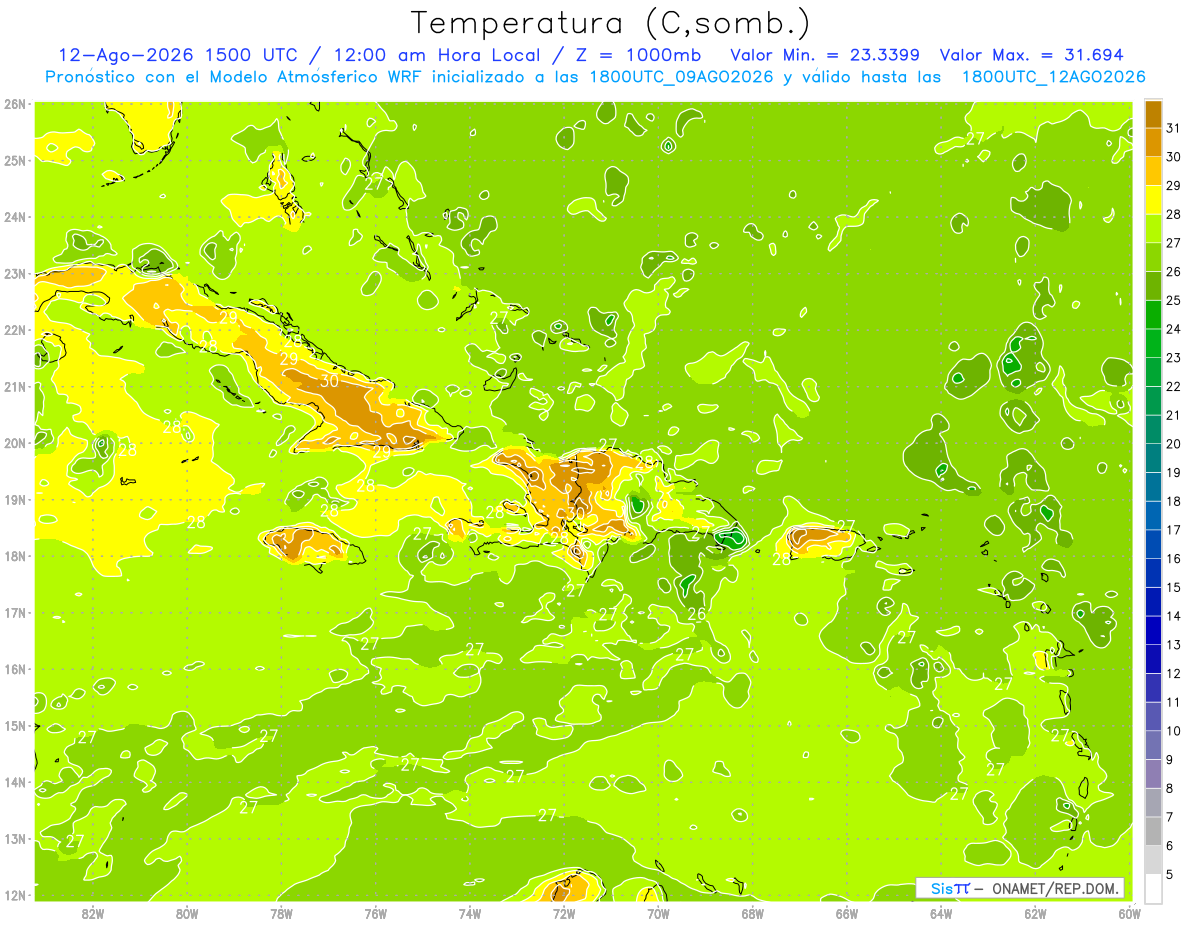Image resolution: width=1200 pixels, height=927 pixels.
Task: Select the yellow legend swatch between 28 and 29
Action: coord(1153,199)
